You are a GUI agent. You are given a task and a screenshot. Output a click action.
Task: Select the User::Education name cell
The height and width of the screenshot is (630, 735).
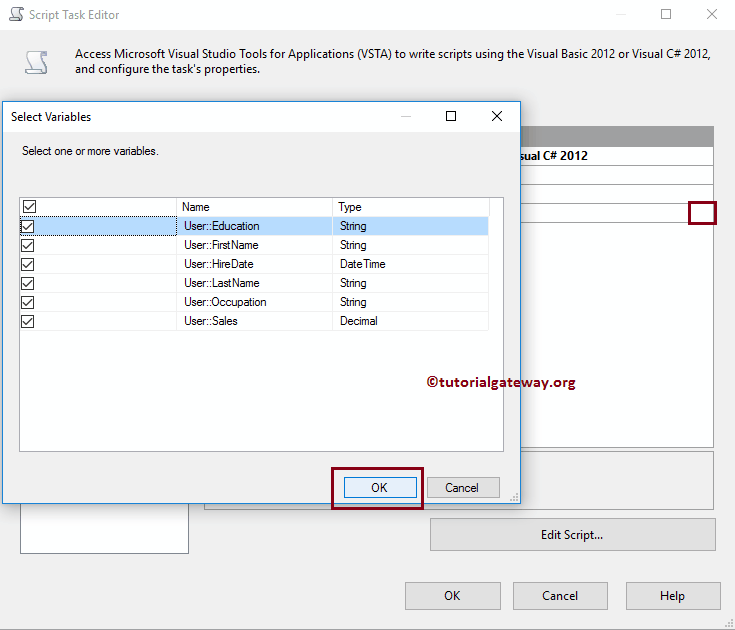tap(255, 226)
